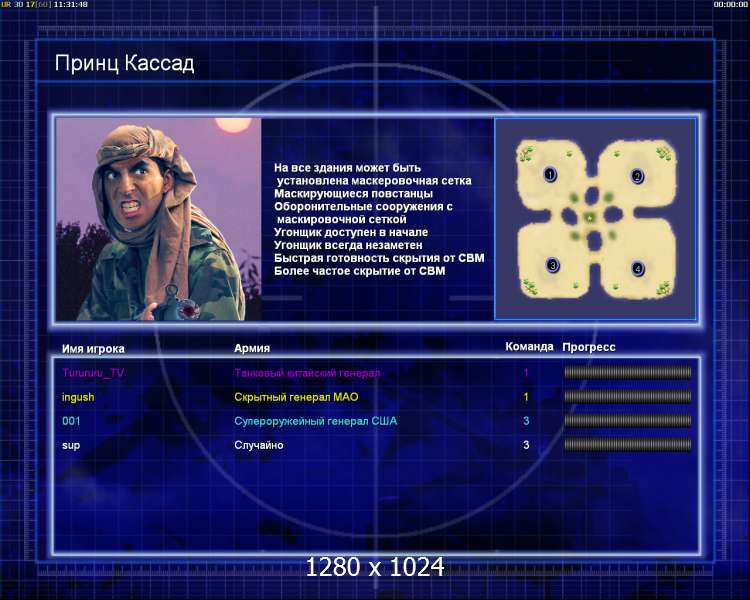Click sup's loading progress bar
750x600 pixels.
[x=628, y=445]
